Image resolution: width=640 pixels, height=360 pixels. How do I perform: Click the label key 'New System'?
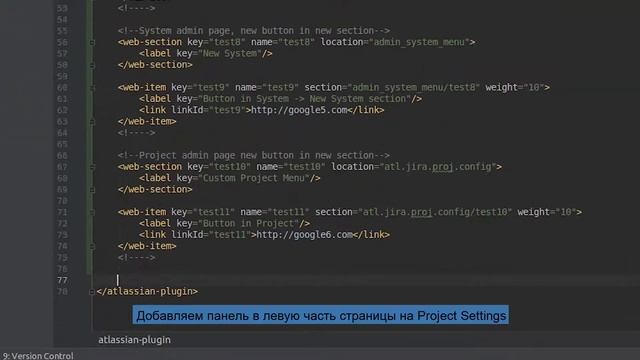[x=230, y=53]
